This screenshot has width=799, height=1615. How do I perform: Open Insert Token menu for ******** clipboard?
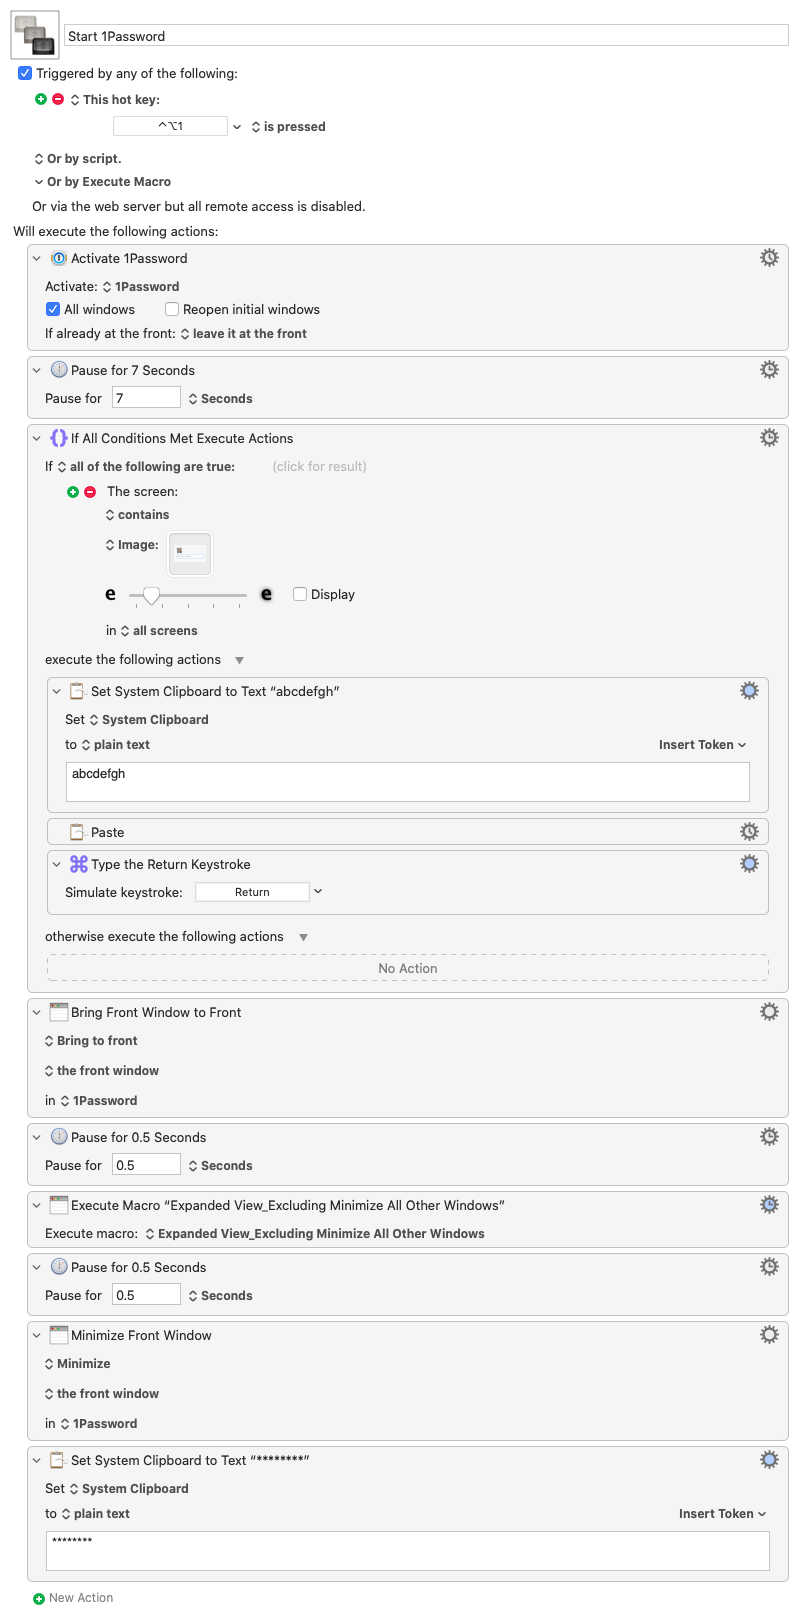[723, 1513]
